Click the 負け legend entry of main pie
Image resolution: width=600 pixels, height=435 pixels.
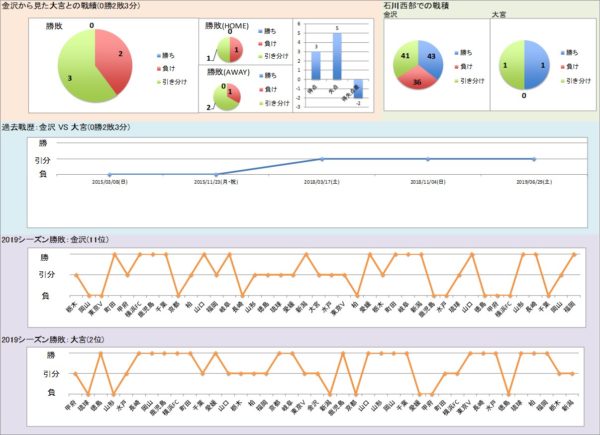point(175,67)
